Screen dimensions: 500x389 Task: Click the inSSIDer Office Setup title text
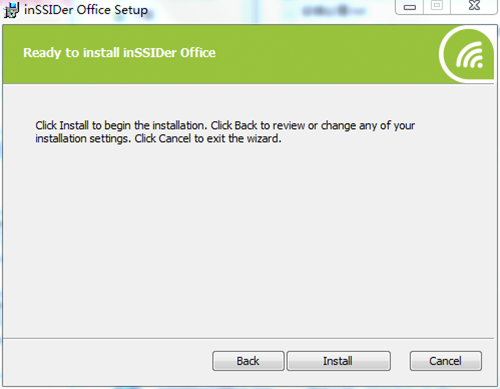click(86, 10)
